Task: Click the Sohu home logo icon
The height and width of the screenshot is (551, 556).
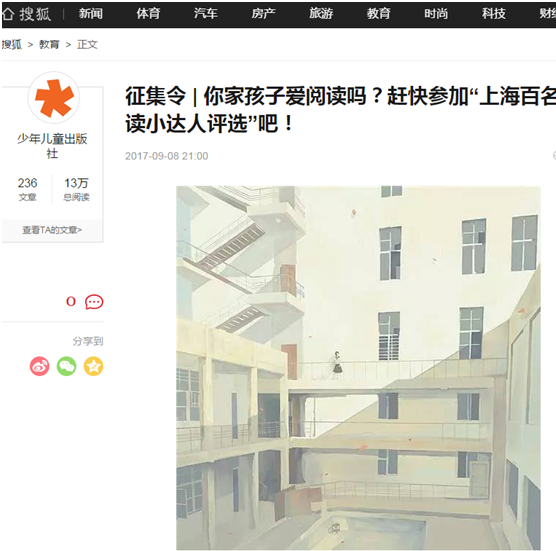Action: [27, 14]
